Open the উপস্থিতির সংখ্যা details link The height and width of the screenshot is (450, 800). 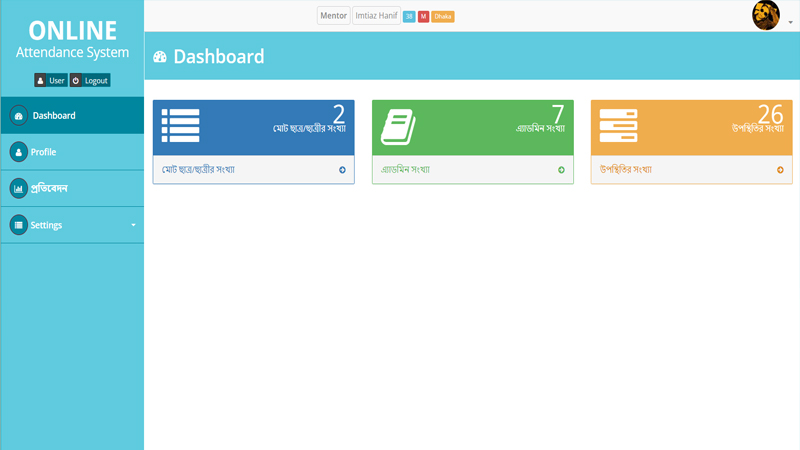point(625,170)
